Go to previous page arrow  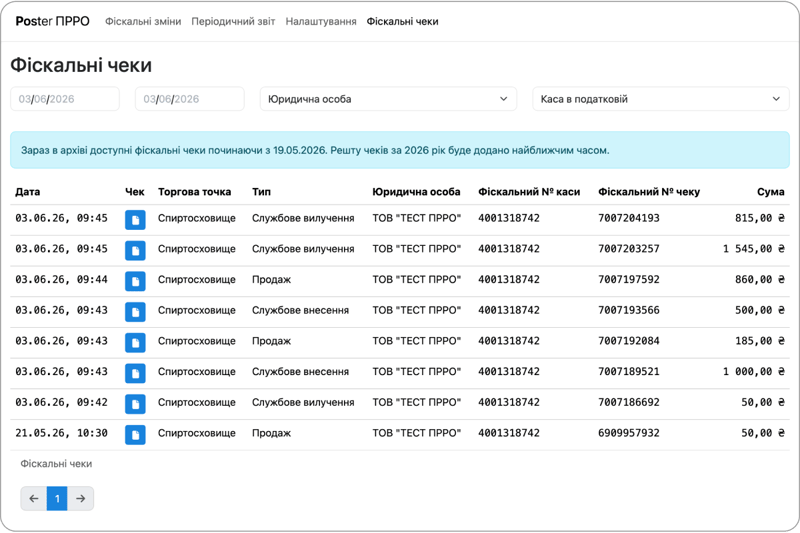34,498
